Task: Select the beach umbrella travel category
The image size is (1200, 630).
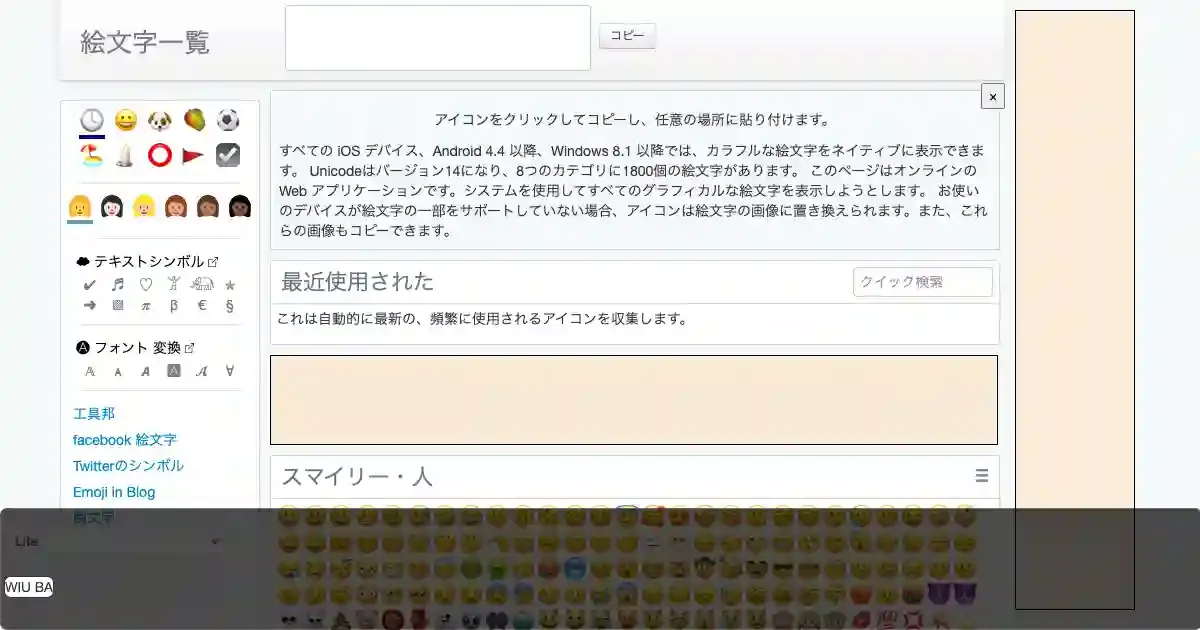Action: (92, 155)
